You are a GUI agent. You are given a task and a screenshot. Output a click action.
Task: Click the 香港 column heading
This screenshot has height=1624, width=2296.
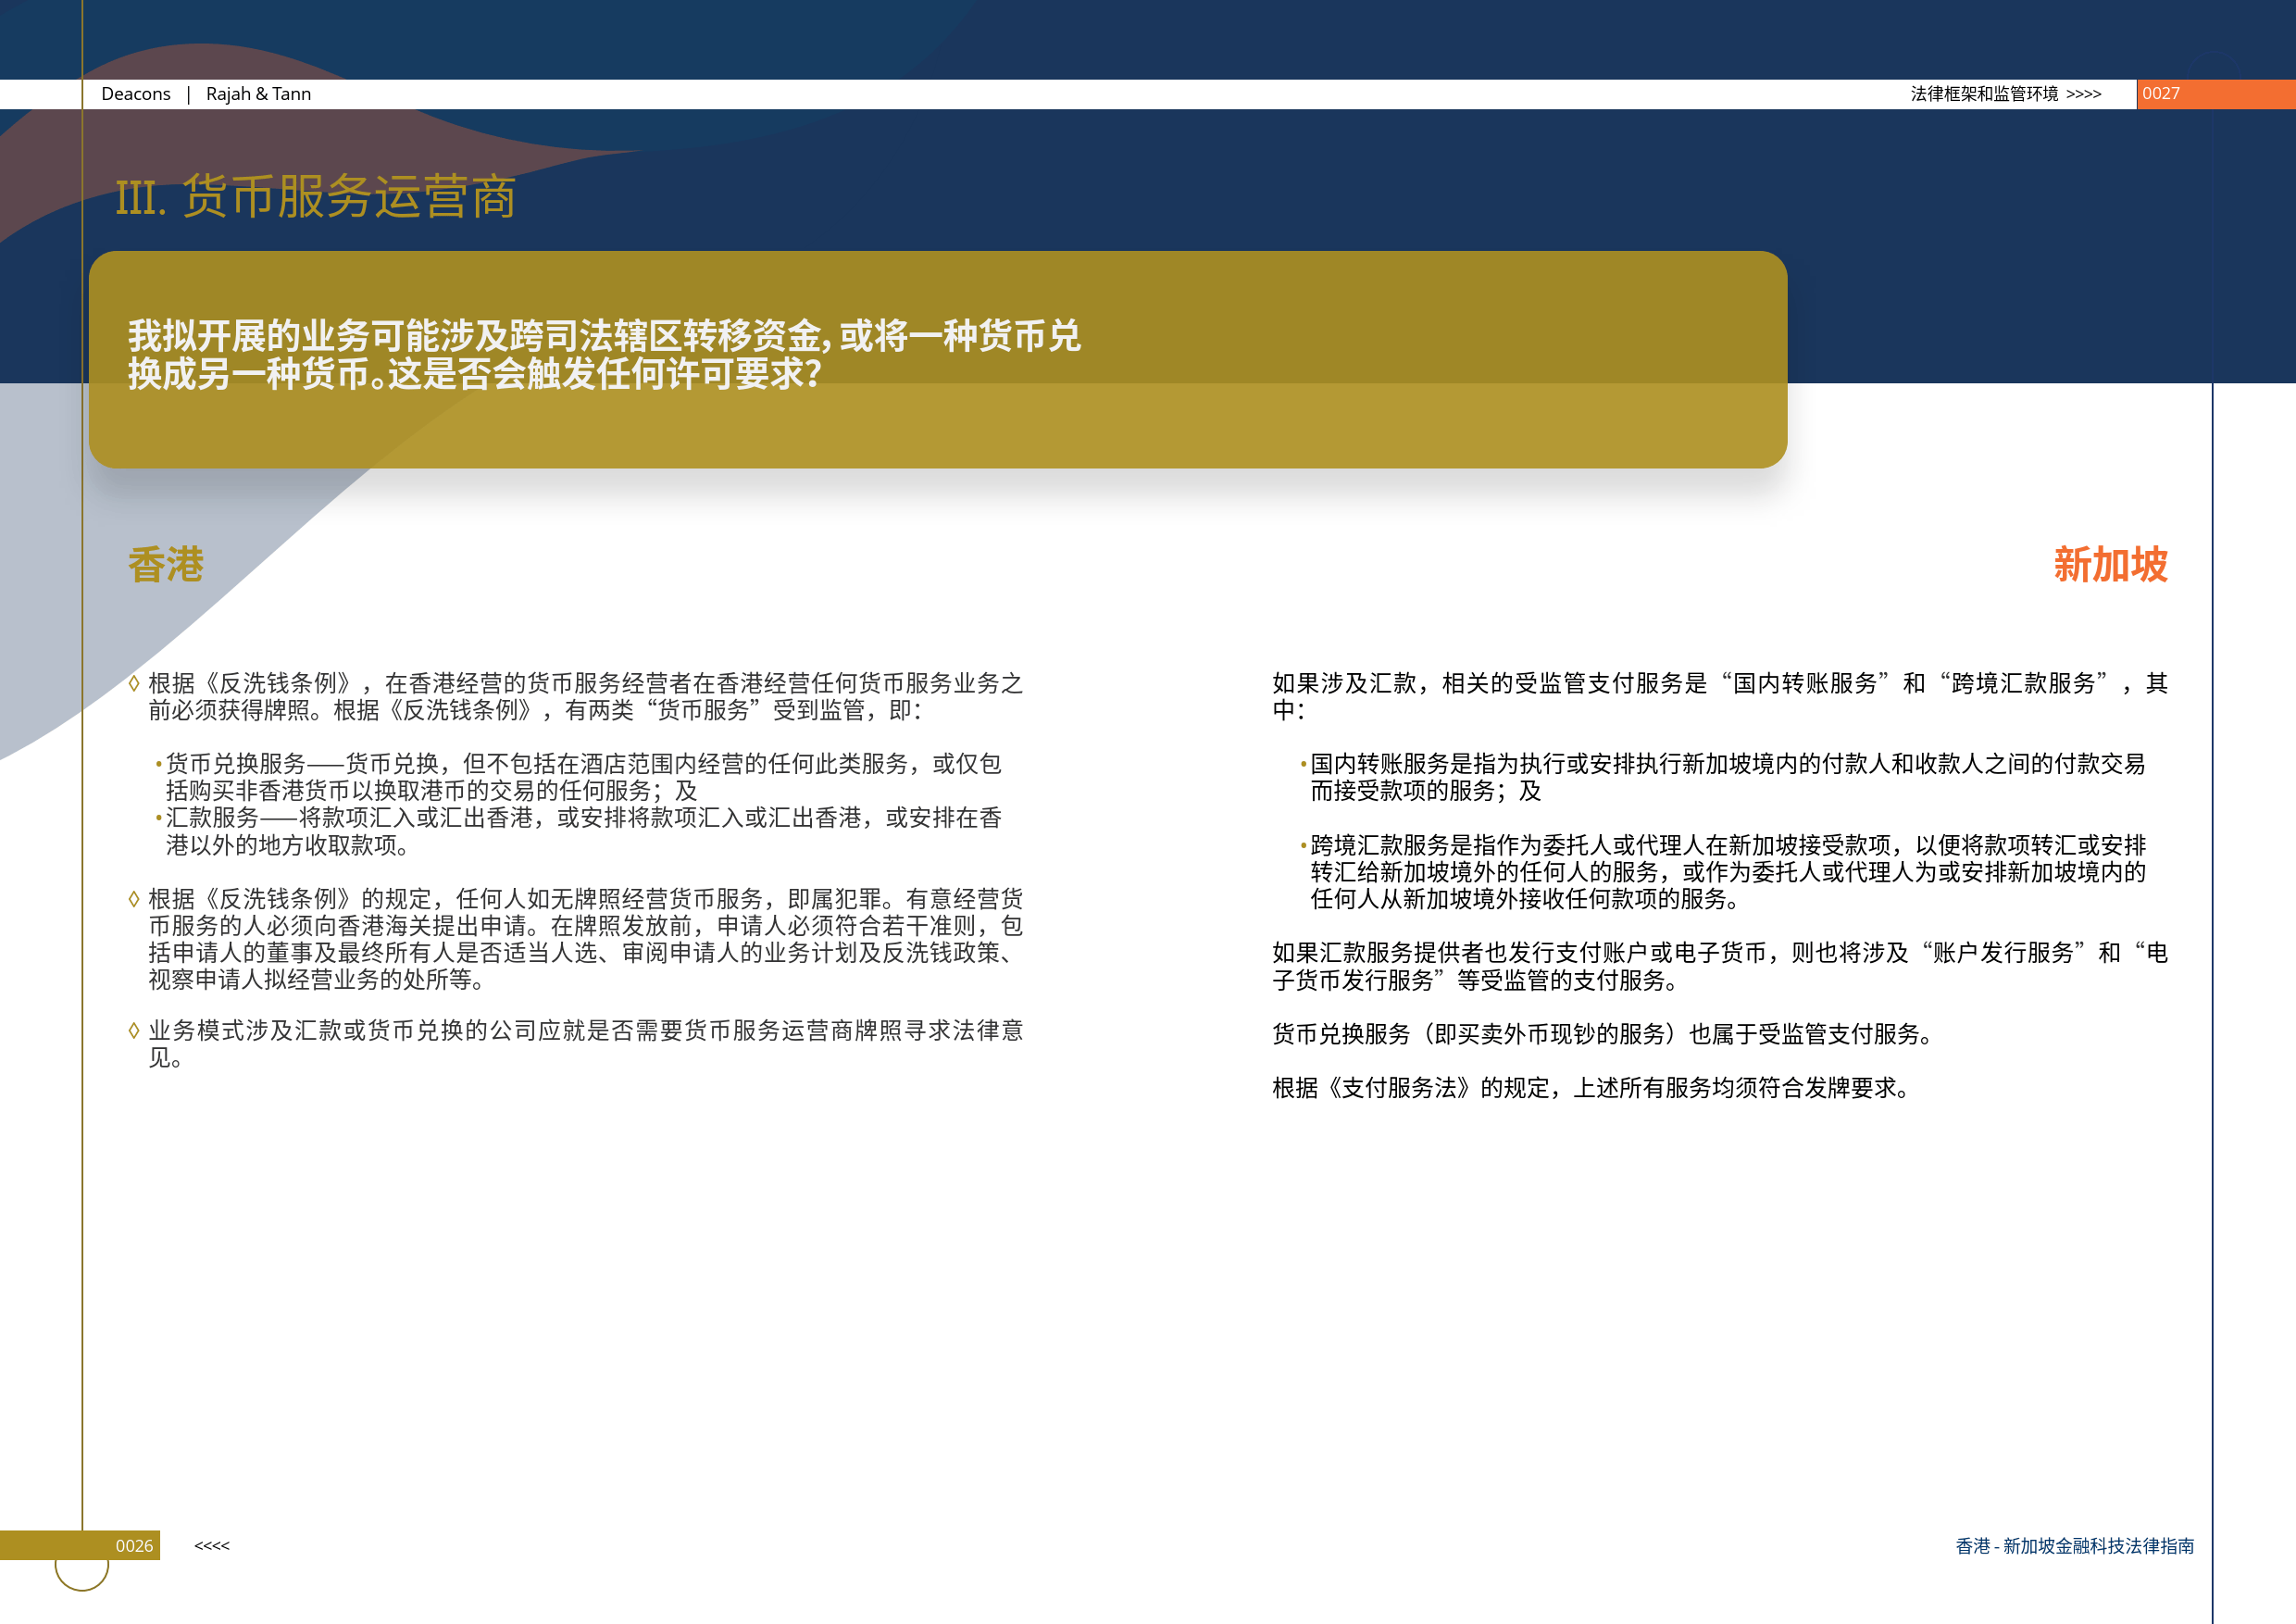[166, 565]
